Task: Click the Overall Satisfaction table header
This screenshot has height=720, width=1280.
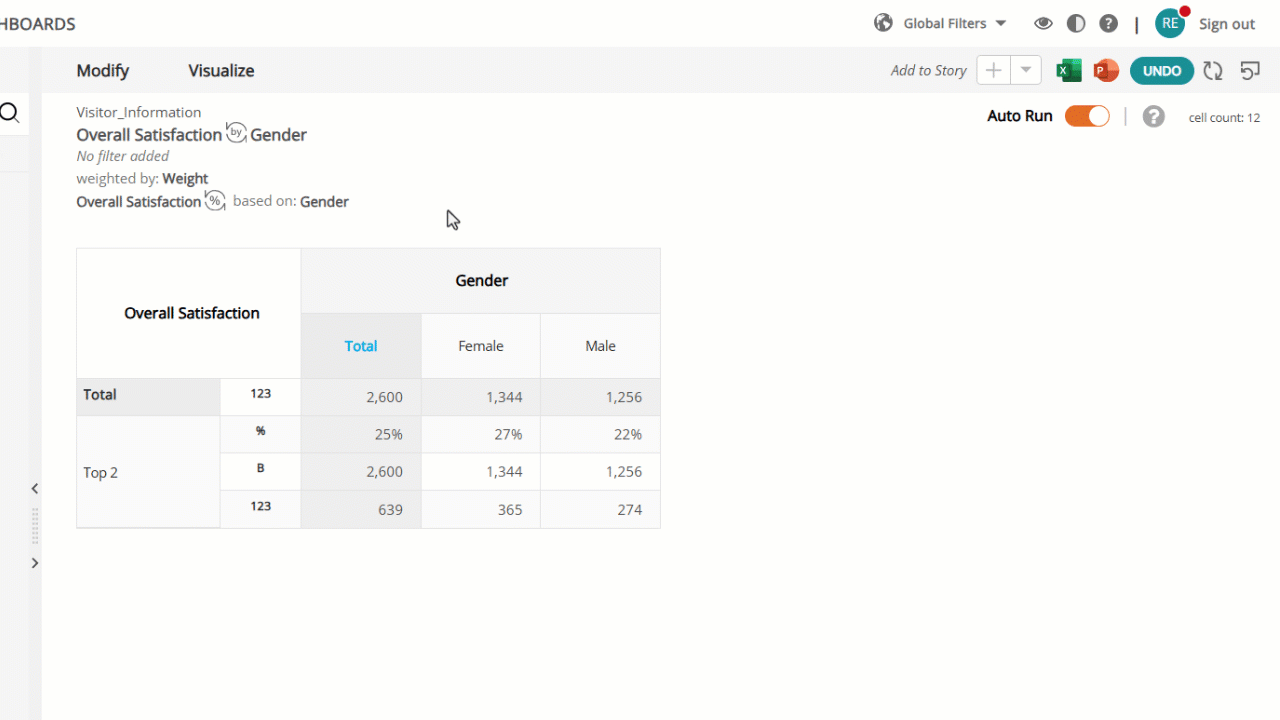Action: pos(191,313)
